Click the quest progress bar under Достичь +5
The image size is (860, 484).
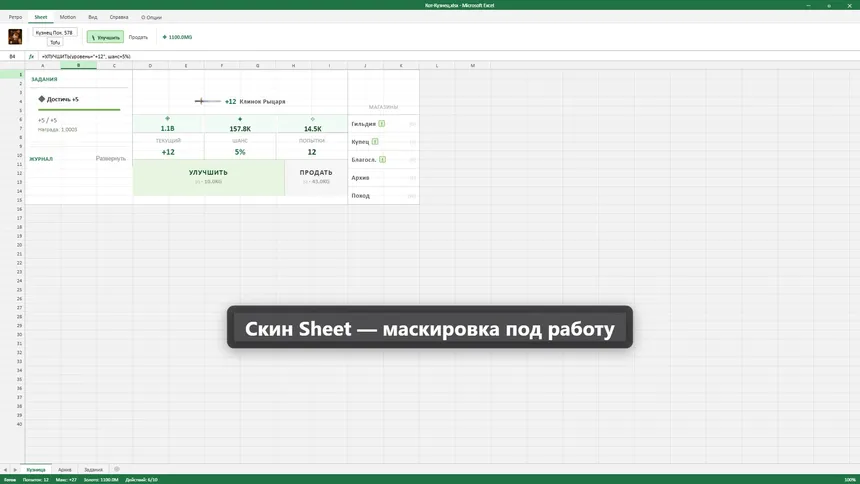pyautogui.click(x=79, y=110)
